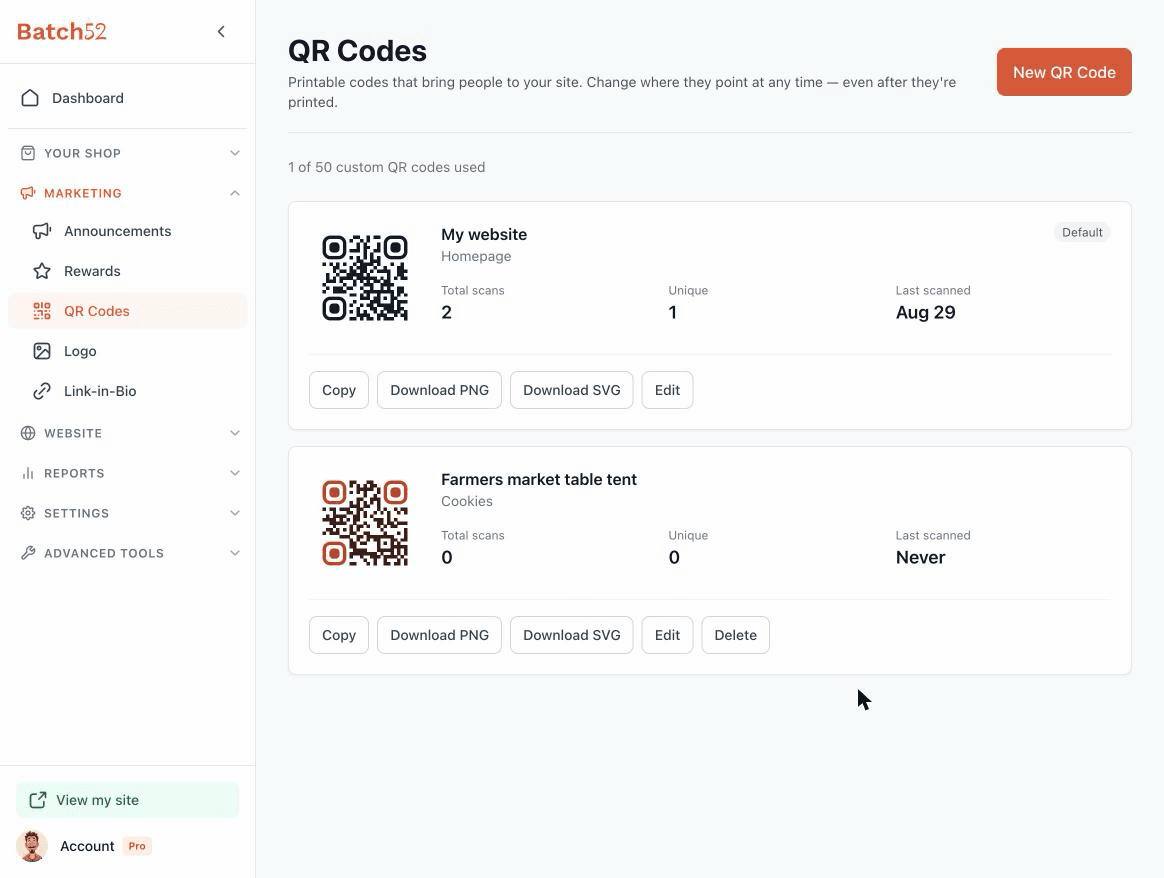The height and width of the screenshot is (878, 1164).
Task: Click the Farmers market table tent title
Action: tap(539, 479)
